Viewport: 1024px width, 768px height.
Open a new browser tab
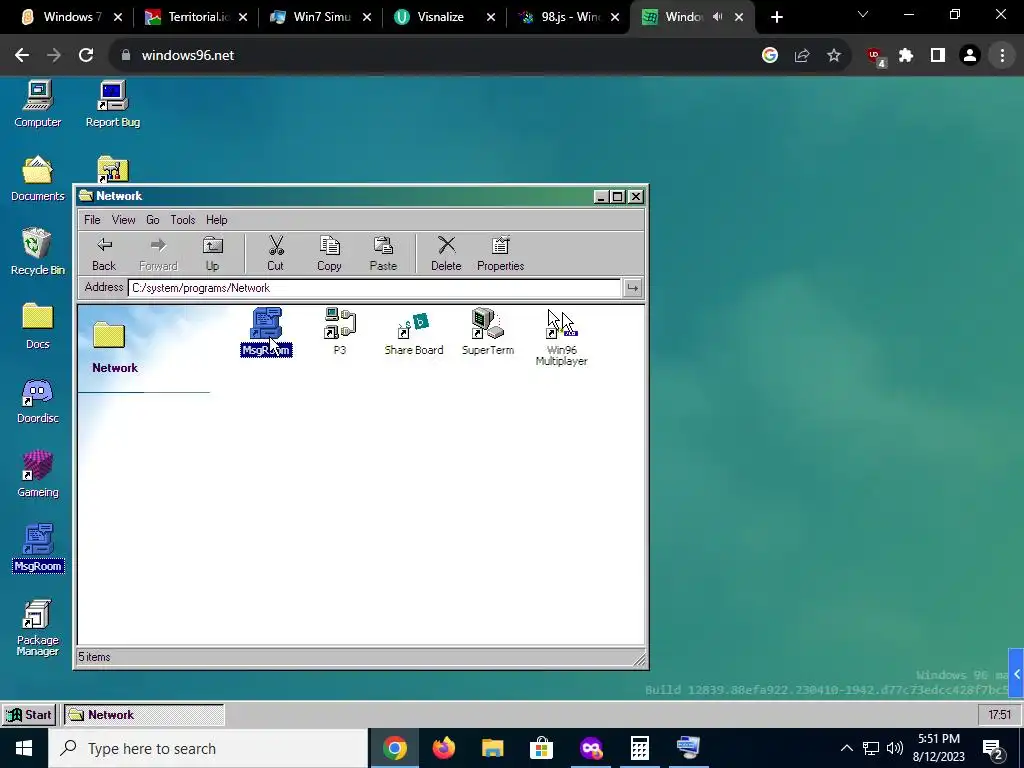click(776, 17)
